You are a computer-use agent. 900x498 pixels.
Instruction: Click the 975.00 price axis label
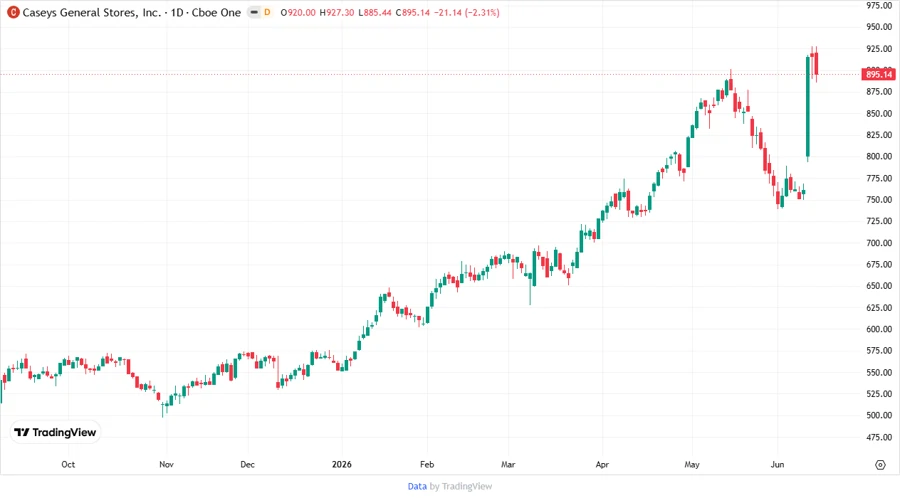coord(879,5)
